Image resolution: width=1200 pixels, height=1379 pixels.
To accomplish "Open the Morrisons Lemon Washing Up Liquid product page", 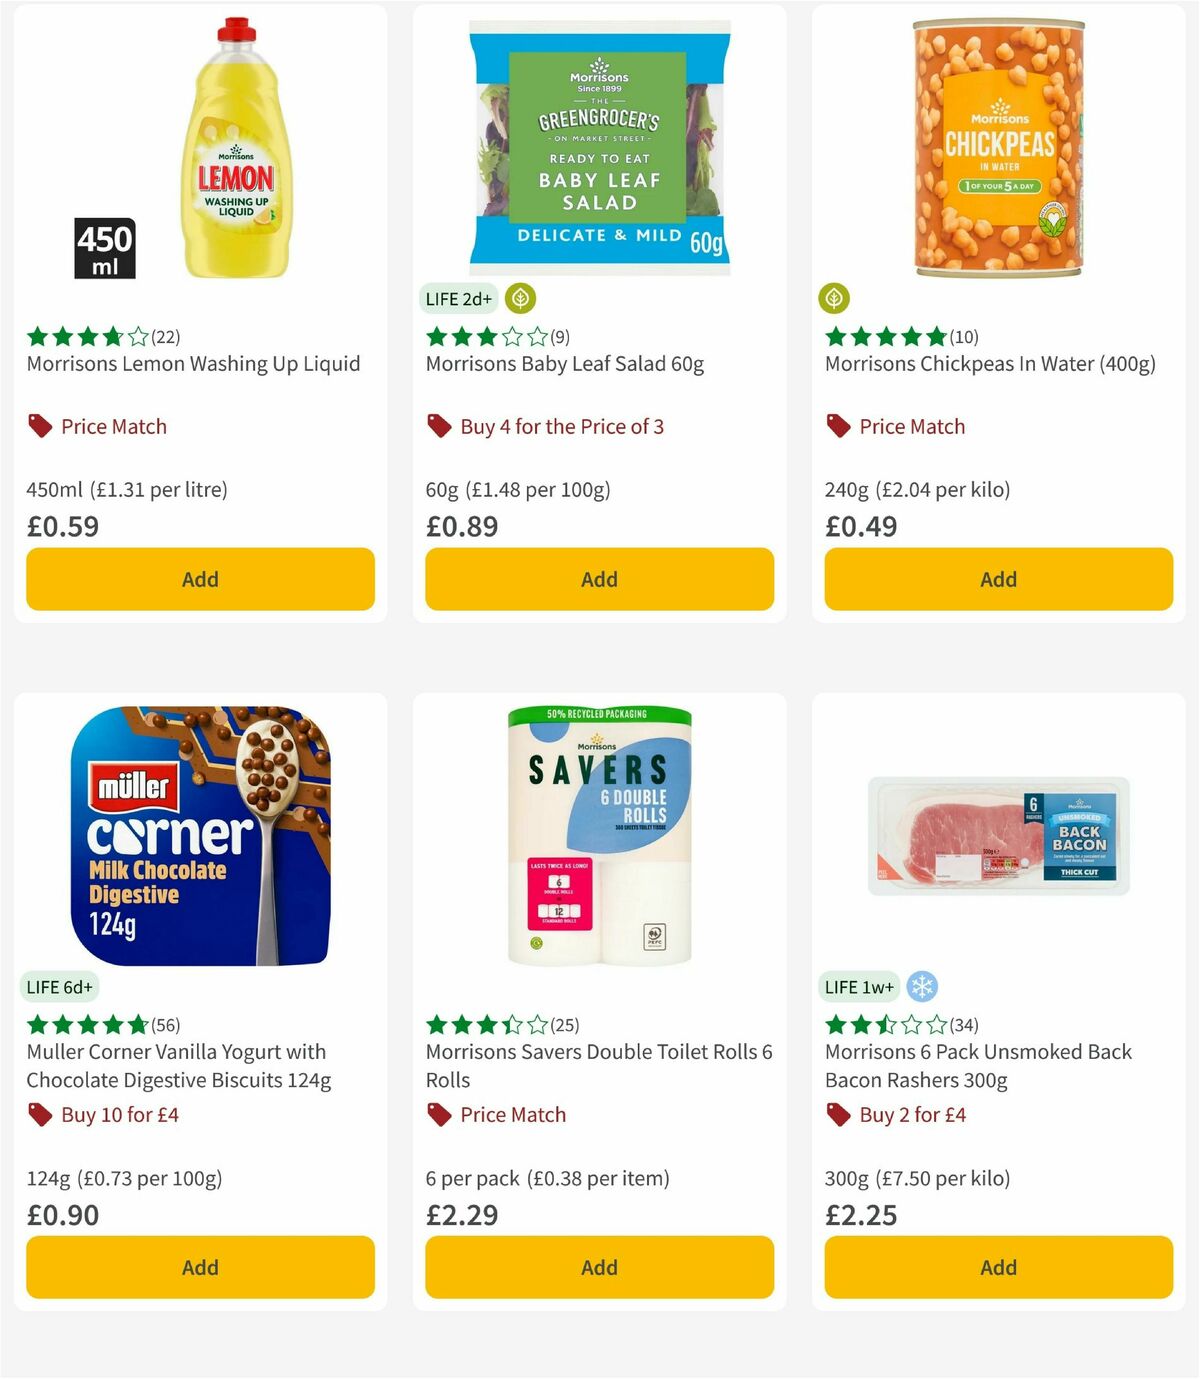I will click(x=193, y=364).
